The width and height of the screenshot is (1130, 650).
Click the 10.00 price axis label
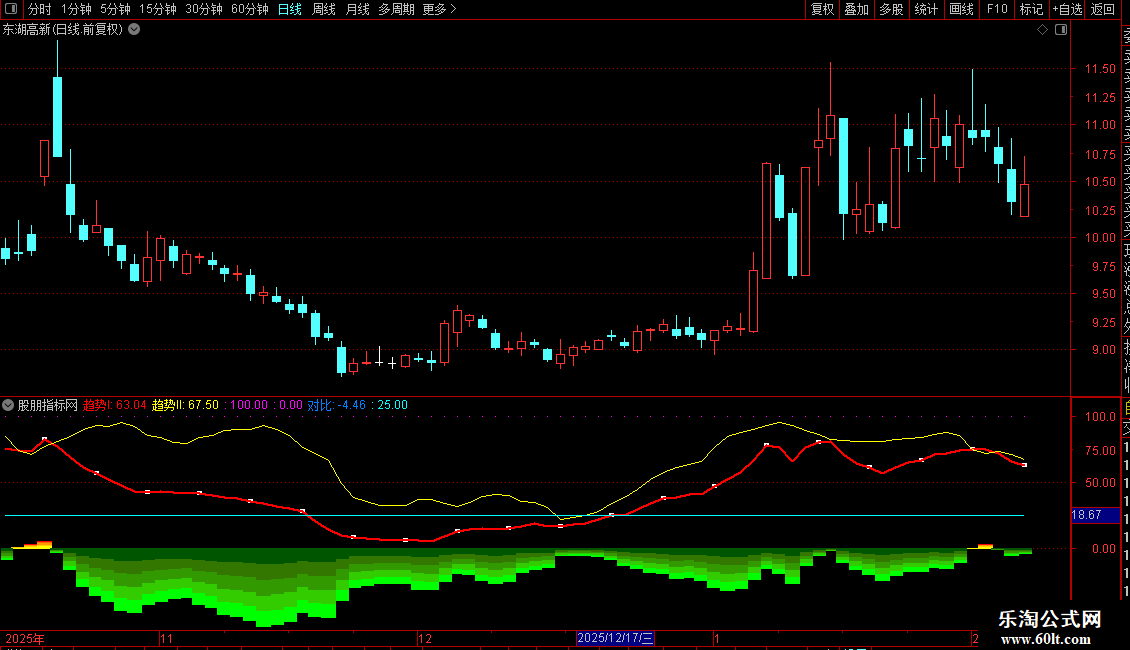(x=1100, y=238)
